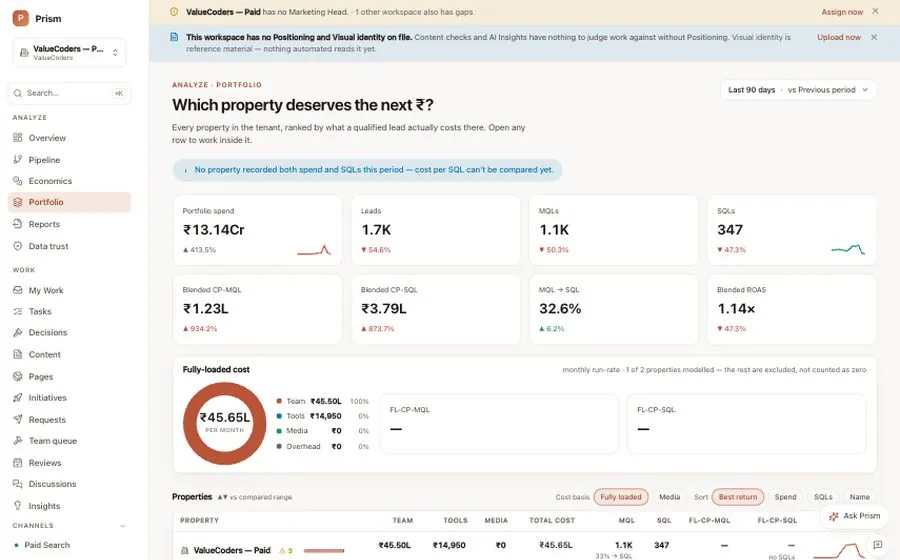Image resolution: width=900 pixels, height=560 pixels.
Task: Click the My Work inbox icon
Action: (18, 290)
